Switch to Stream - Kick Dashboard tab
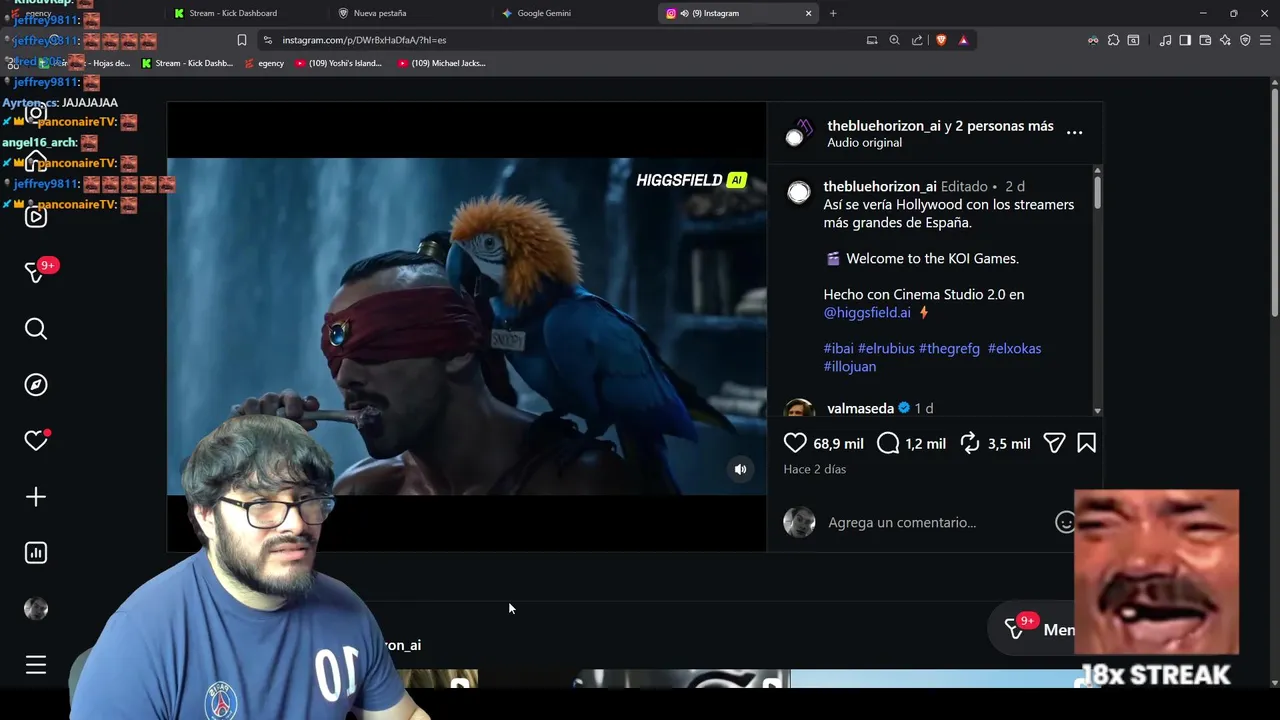Viewport: 1280px width, 720px height. pyautogui.click(x=233, y=13)
